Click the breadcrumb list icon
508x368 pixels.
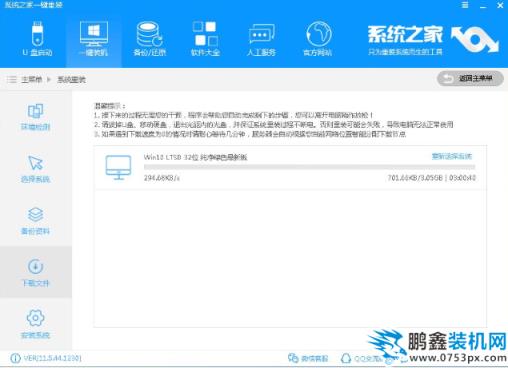(x=12, y=79)
